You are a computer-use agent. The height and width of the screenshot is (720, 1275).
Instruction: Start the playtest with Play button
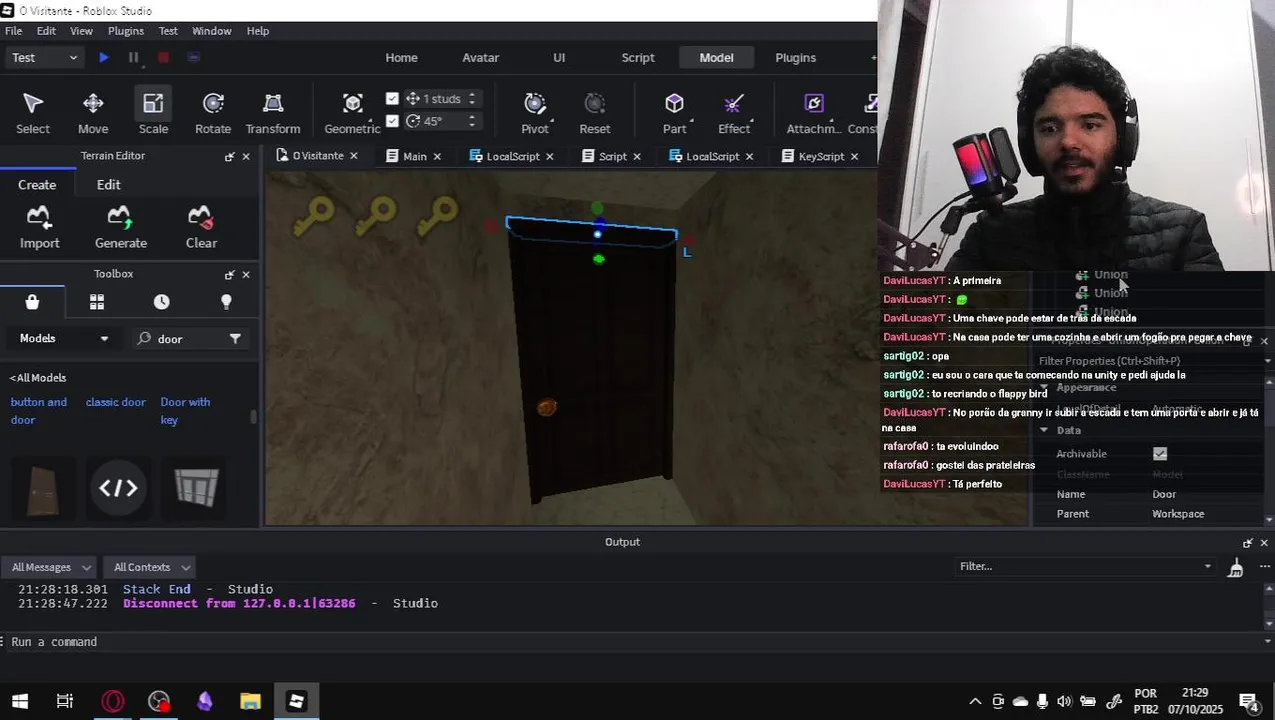tap(104, 58)
